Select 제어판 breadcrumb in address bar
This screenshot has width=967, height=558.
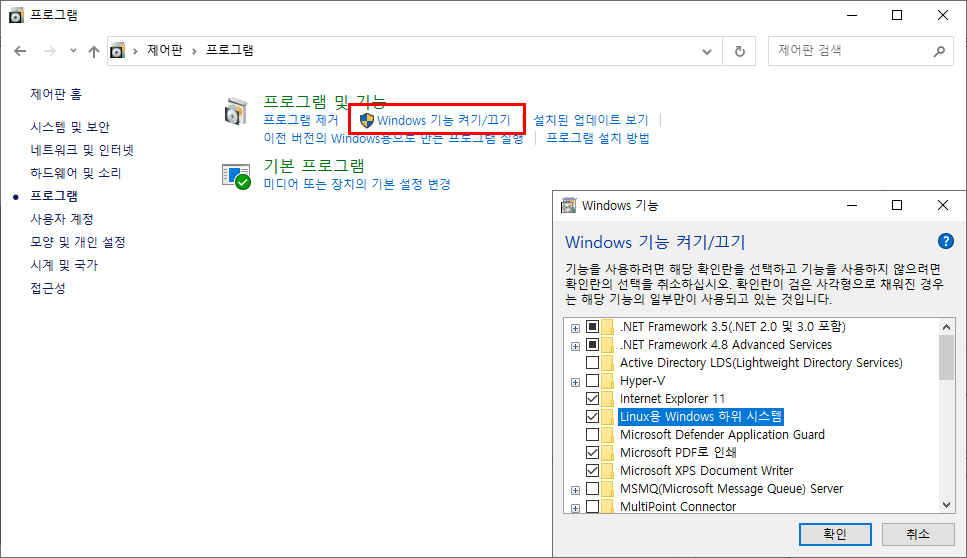click(x=165, y=51)
